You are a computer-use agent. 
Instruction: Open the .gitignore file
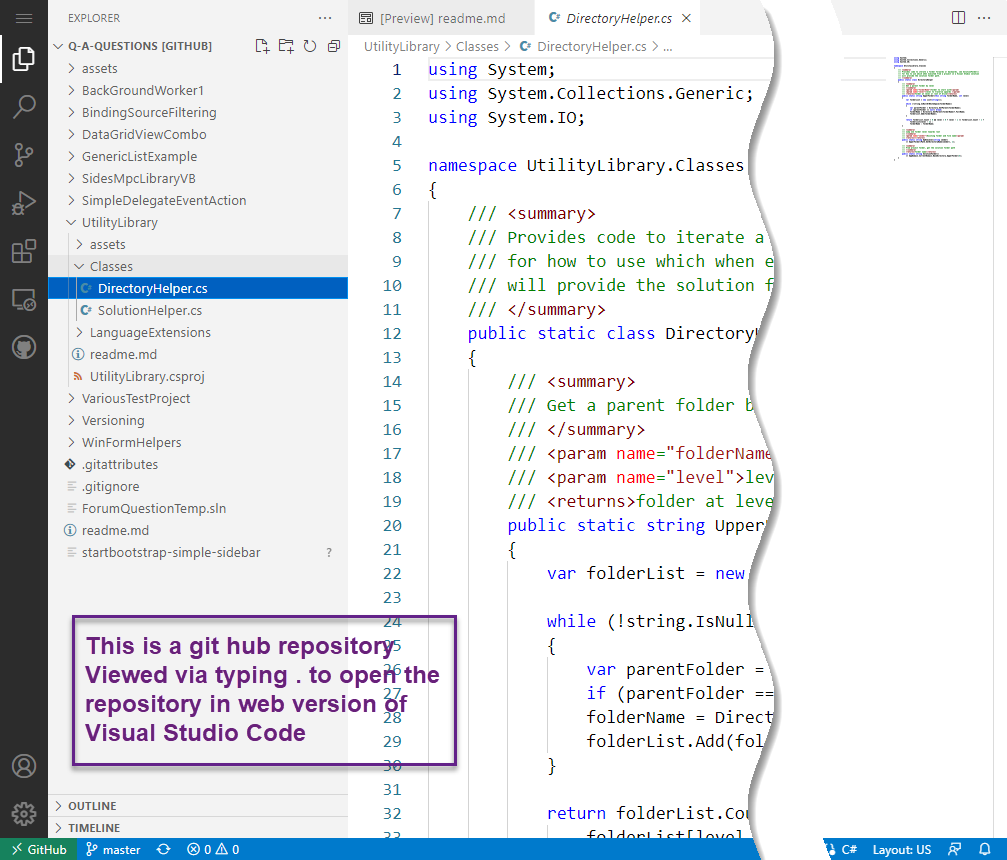(198, 487)
